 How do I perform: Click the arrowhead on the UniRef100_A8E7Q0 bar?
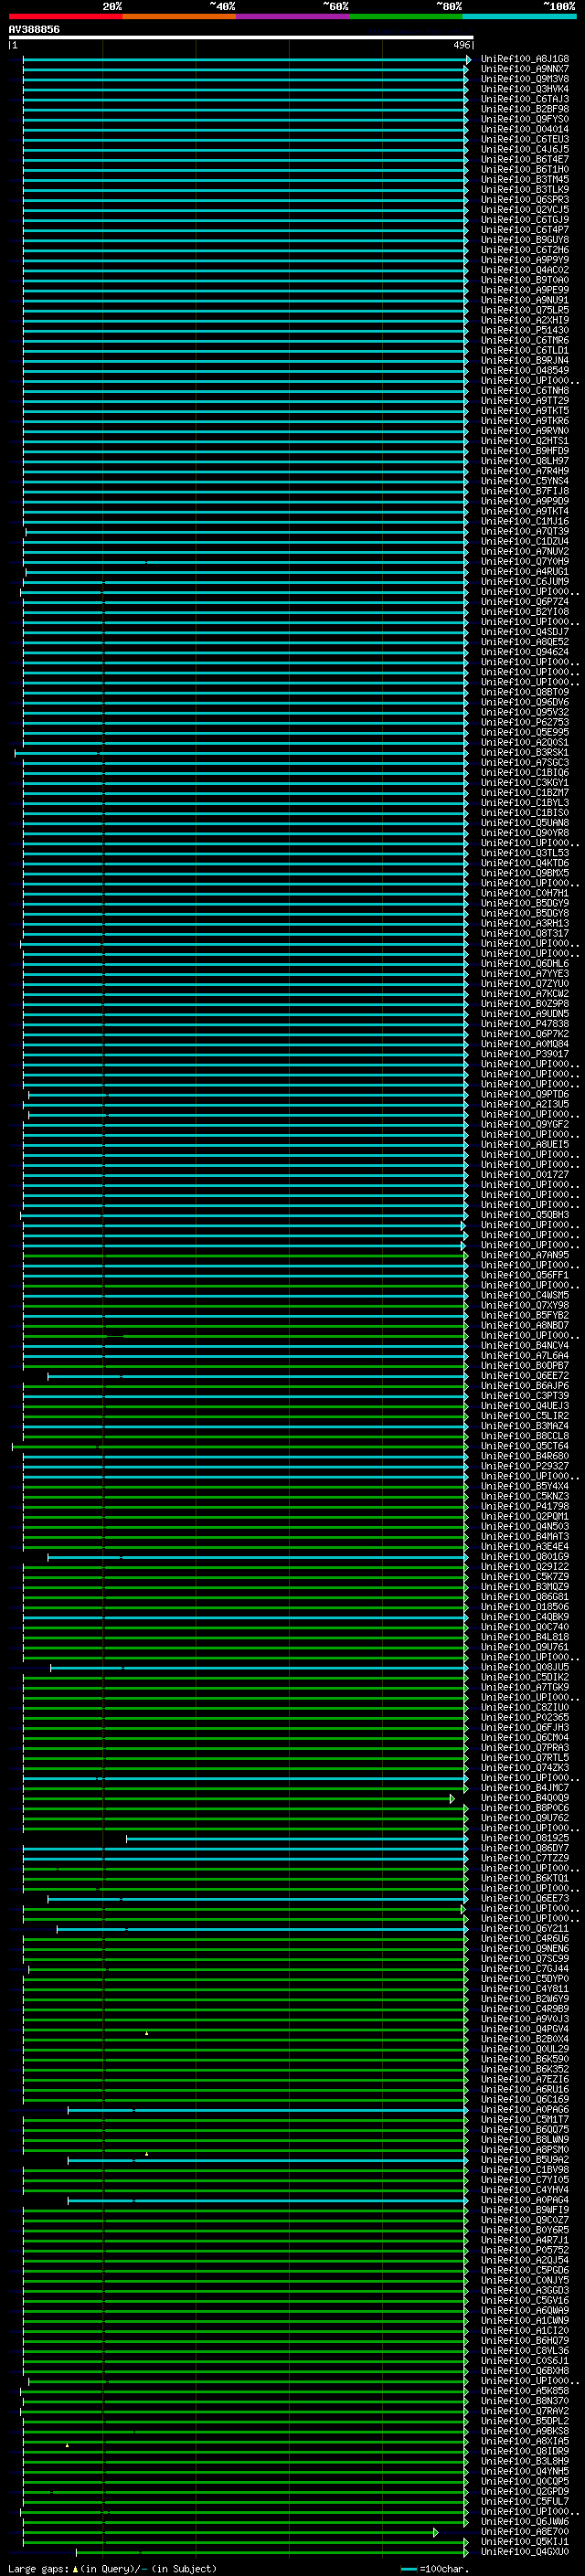[x=435, y=2533]
